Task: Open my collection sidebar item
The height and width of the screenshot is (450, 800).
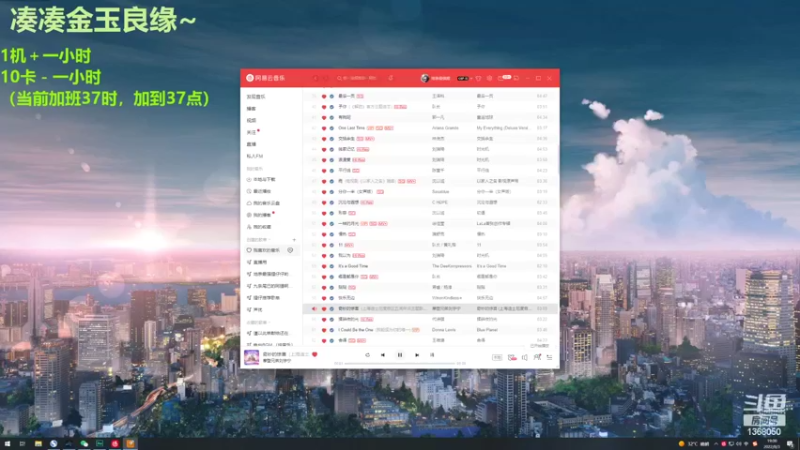Action: (x=259, y=227)
